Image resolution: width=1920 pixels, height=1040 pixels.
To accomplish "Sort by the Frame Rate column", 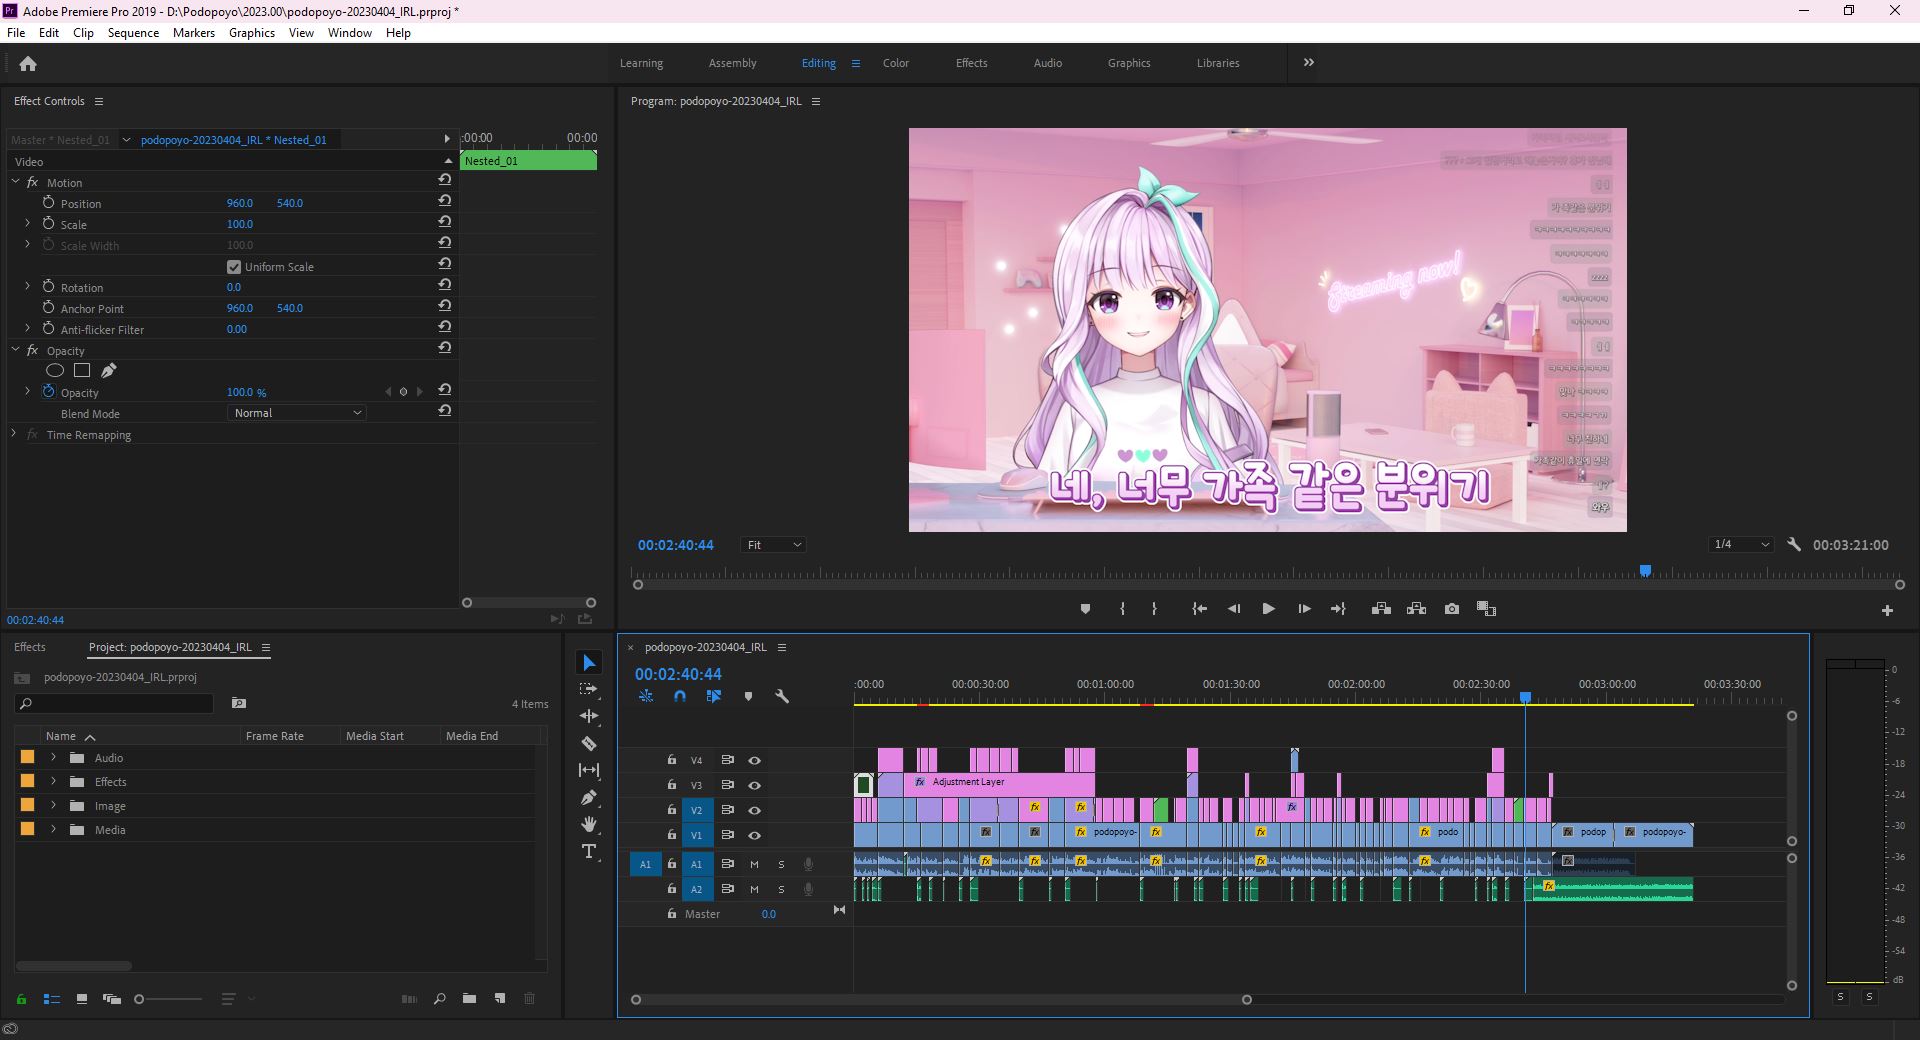I will [x=275, y=736].
